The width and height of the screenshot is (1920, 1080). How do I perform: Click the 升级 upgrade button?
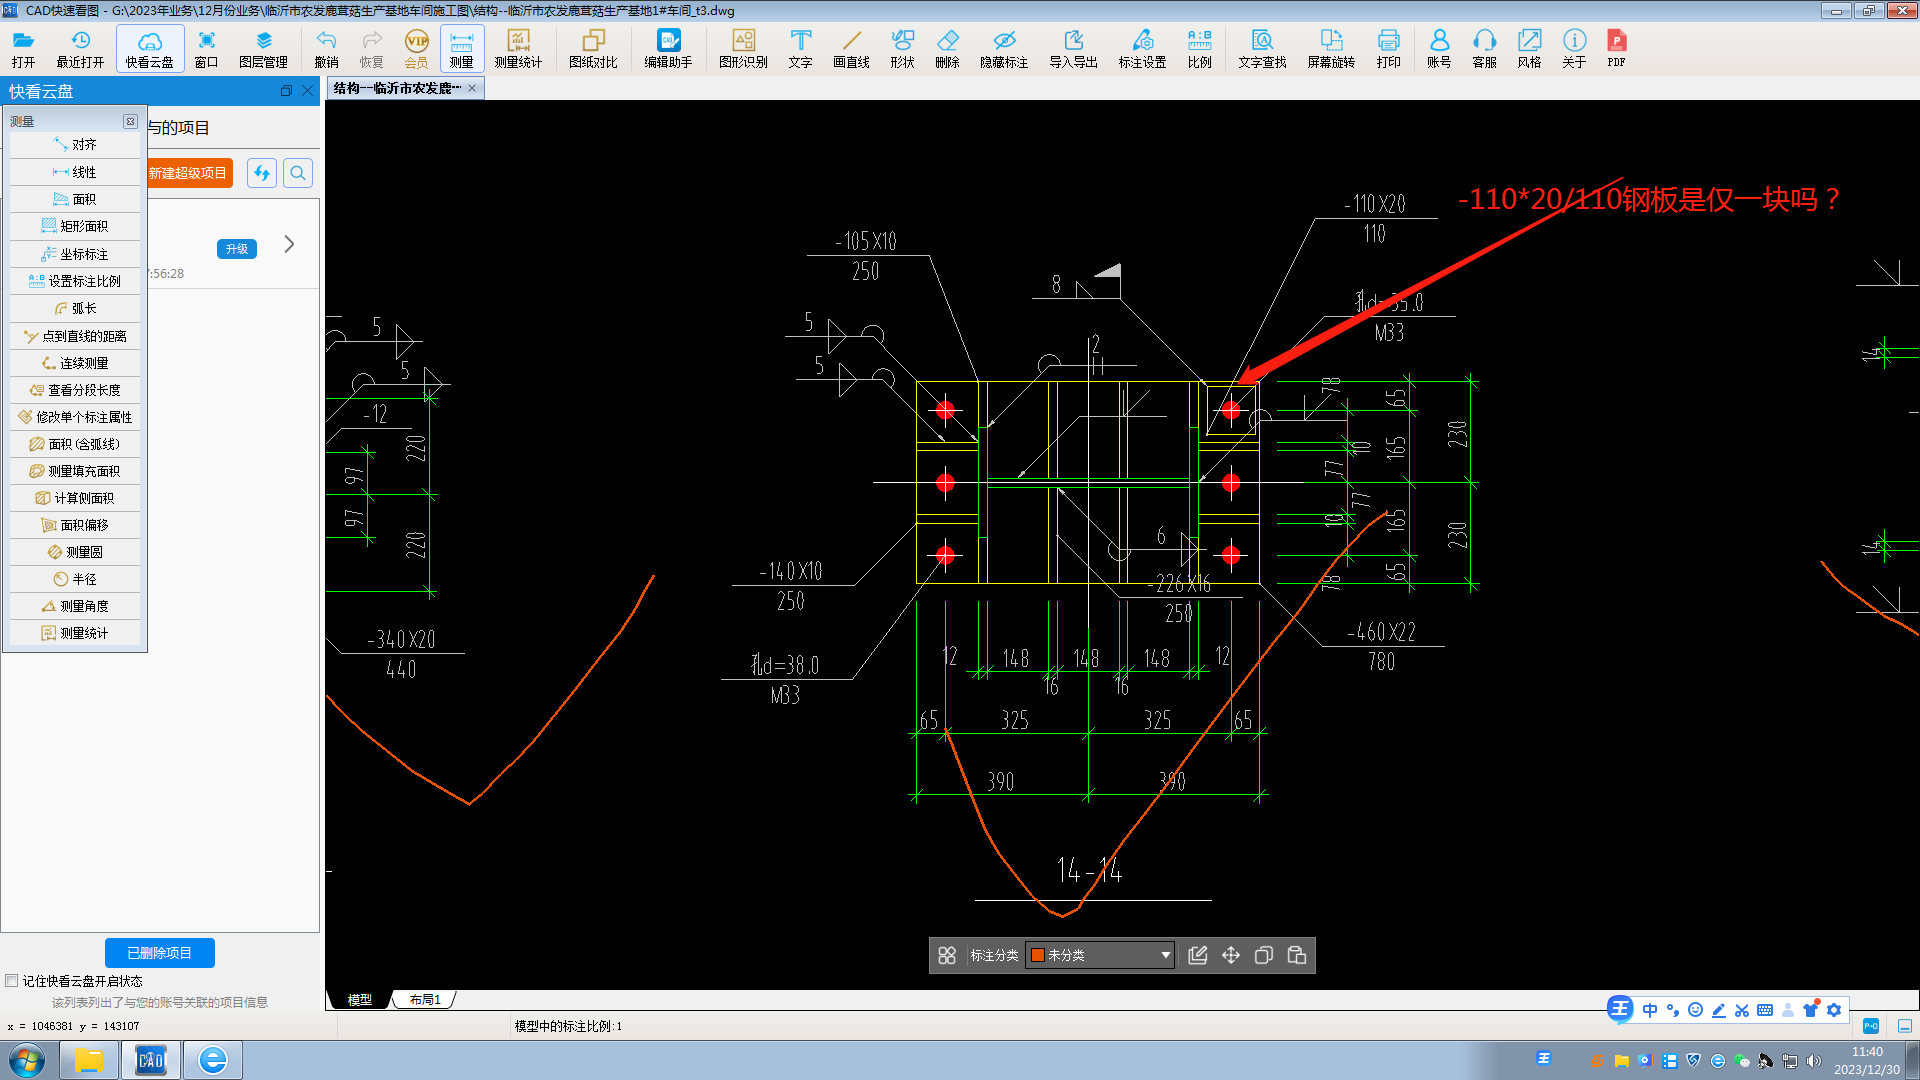tap(237, 249)
